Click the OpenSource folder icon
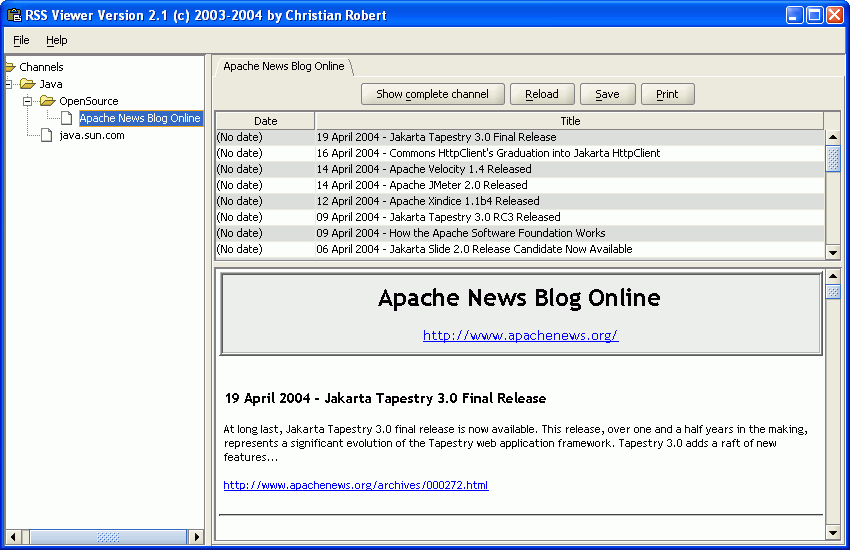The height and width of the screenshot is (550, 850). click(48, 101)
